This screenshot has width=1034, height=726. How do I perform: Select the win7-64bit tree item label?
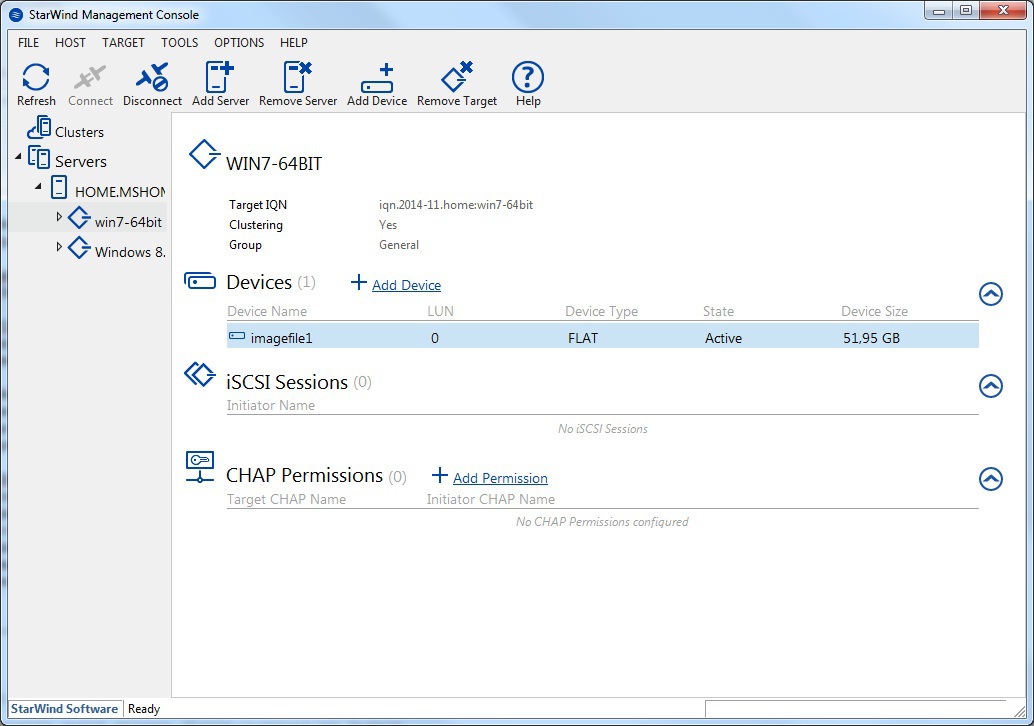click(x=128, y=222)
